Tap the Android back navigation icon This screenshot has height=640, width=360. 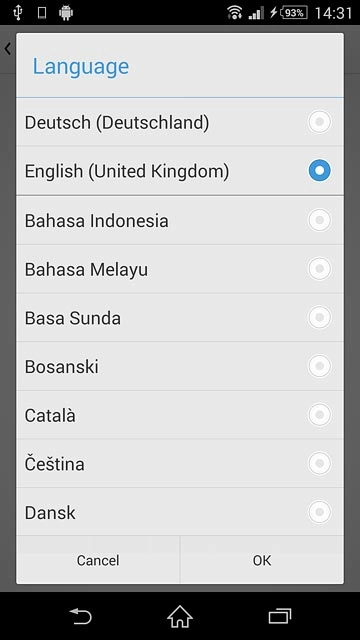[80, 616]
